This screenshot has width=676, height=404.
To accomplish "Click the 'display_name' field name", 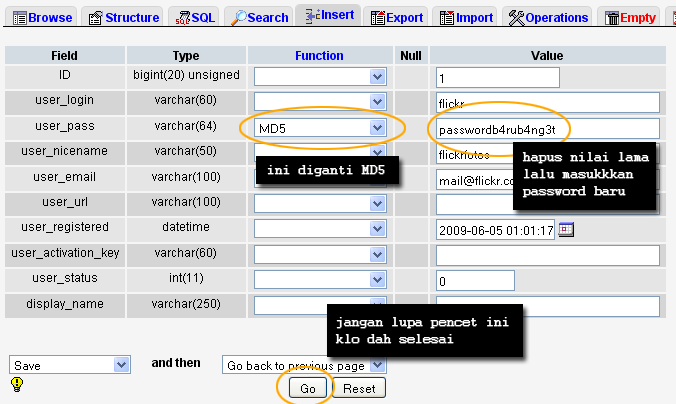I will tap(65, 304).
